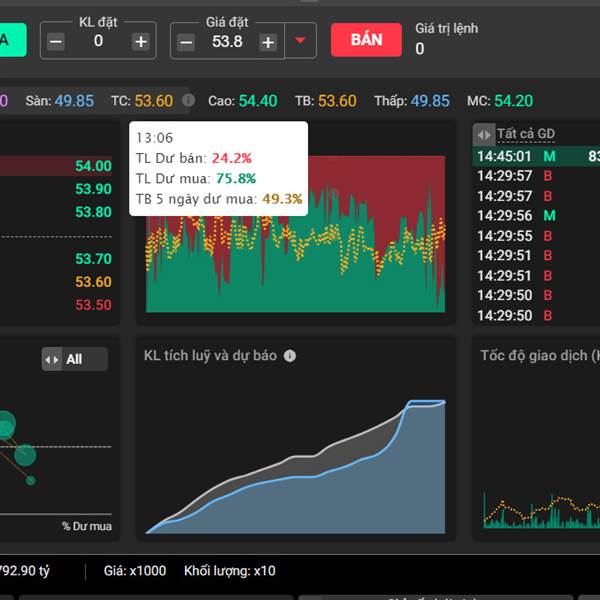The width and height of the screenshot is (600, 600).
Task: Click the Sàn floor price 49.85
Action: tap(74, 101)
